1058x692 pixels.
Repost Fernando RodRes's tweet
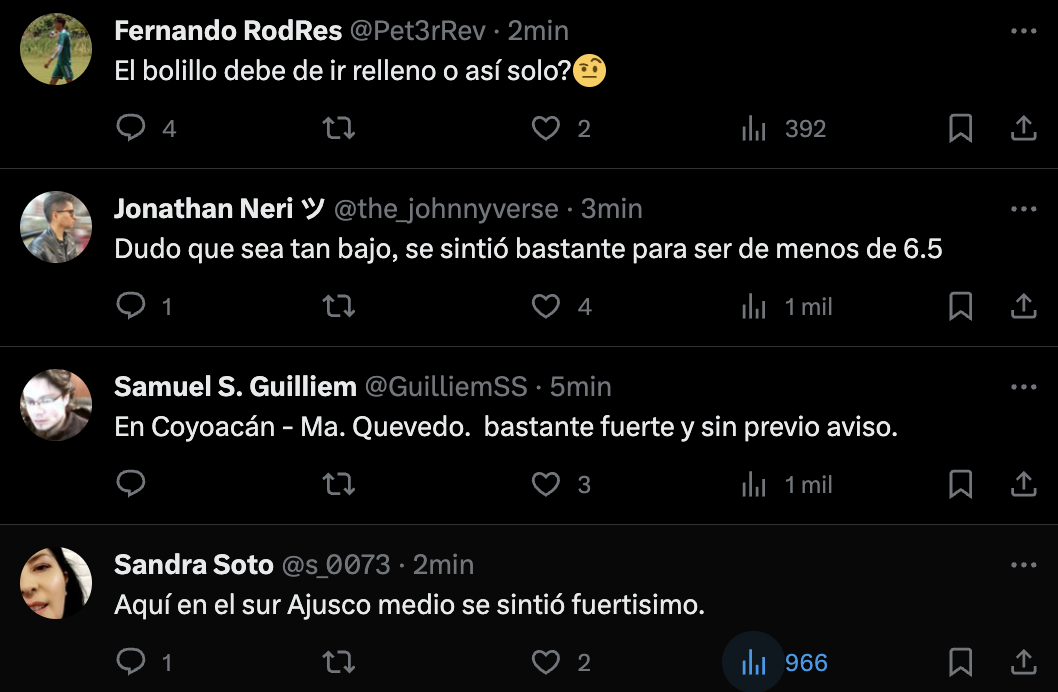[340, 129]
